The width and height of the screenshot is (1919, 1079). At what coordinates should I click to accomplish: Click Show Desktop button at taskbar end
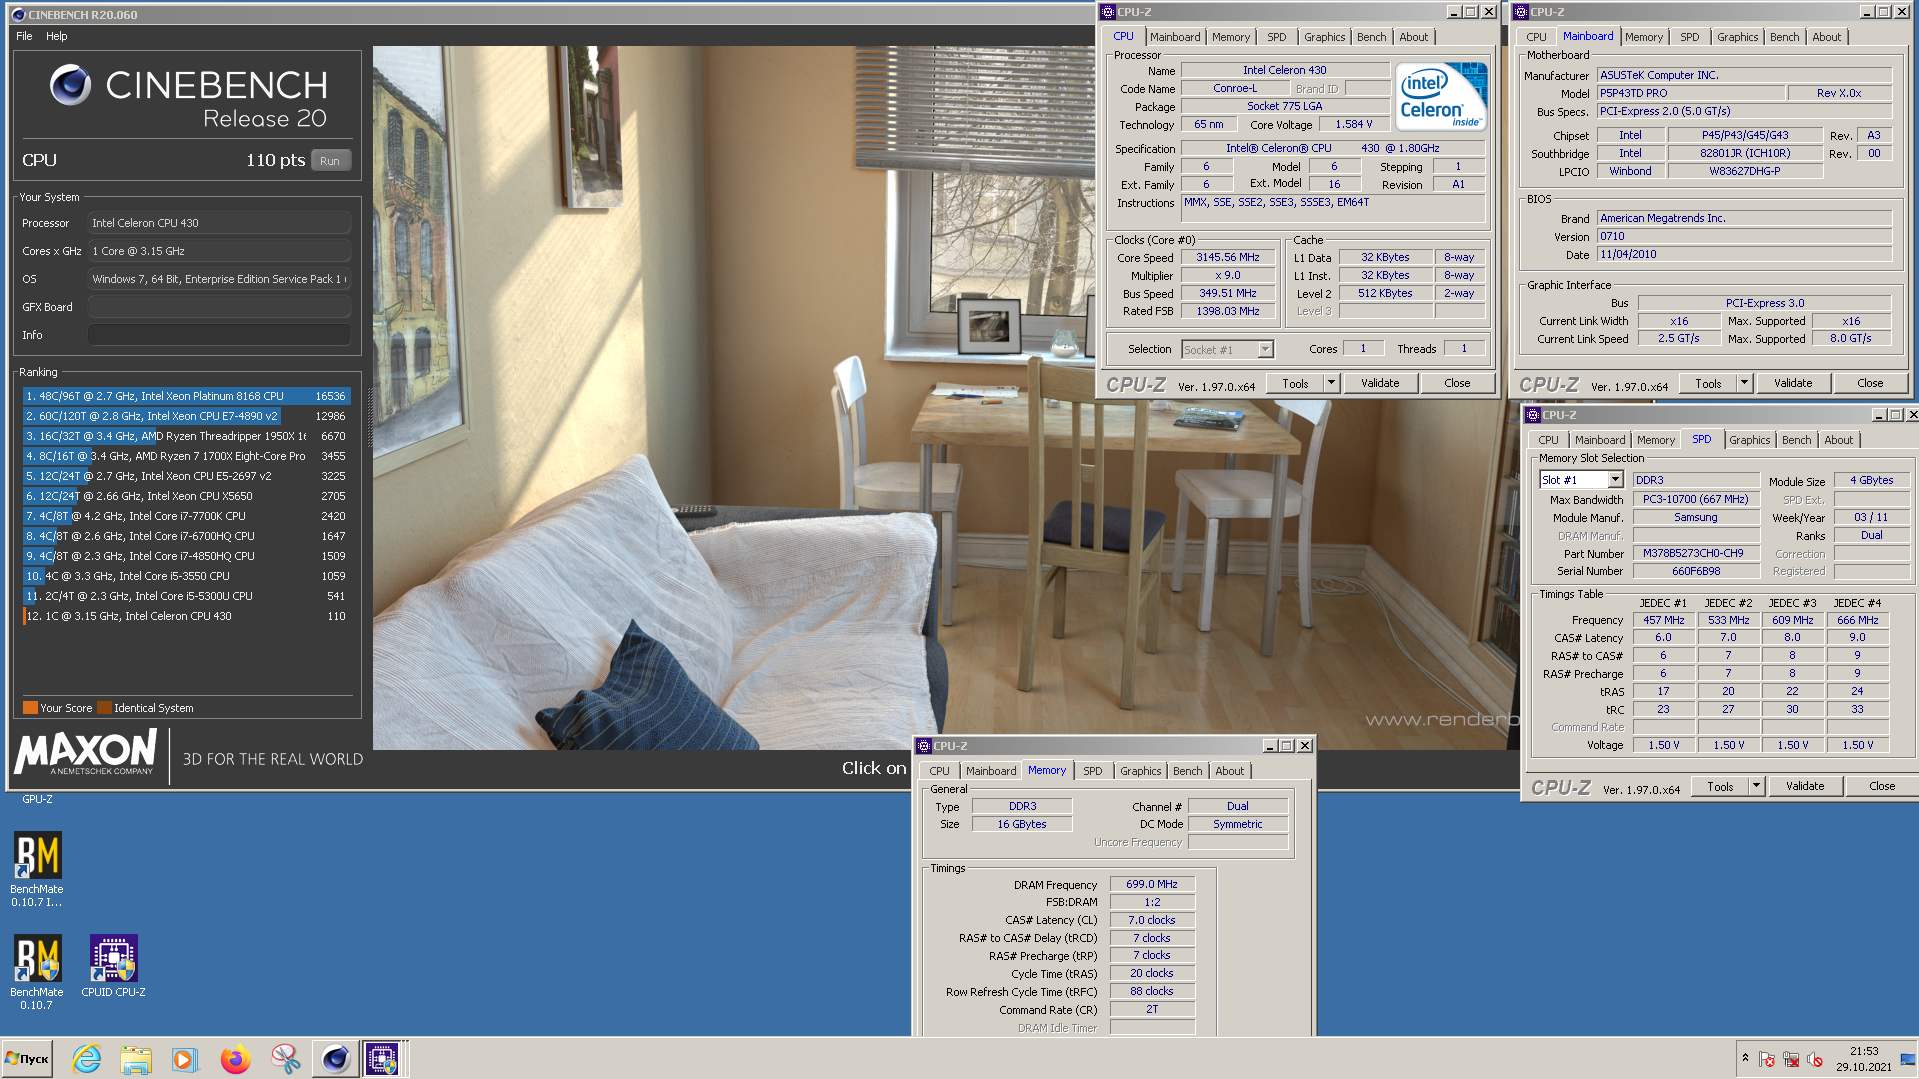pyautogui.click(x=1908, y=1059)
